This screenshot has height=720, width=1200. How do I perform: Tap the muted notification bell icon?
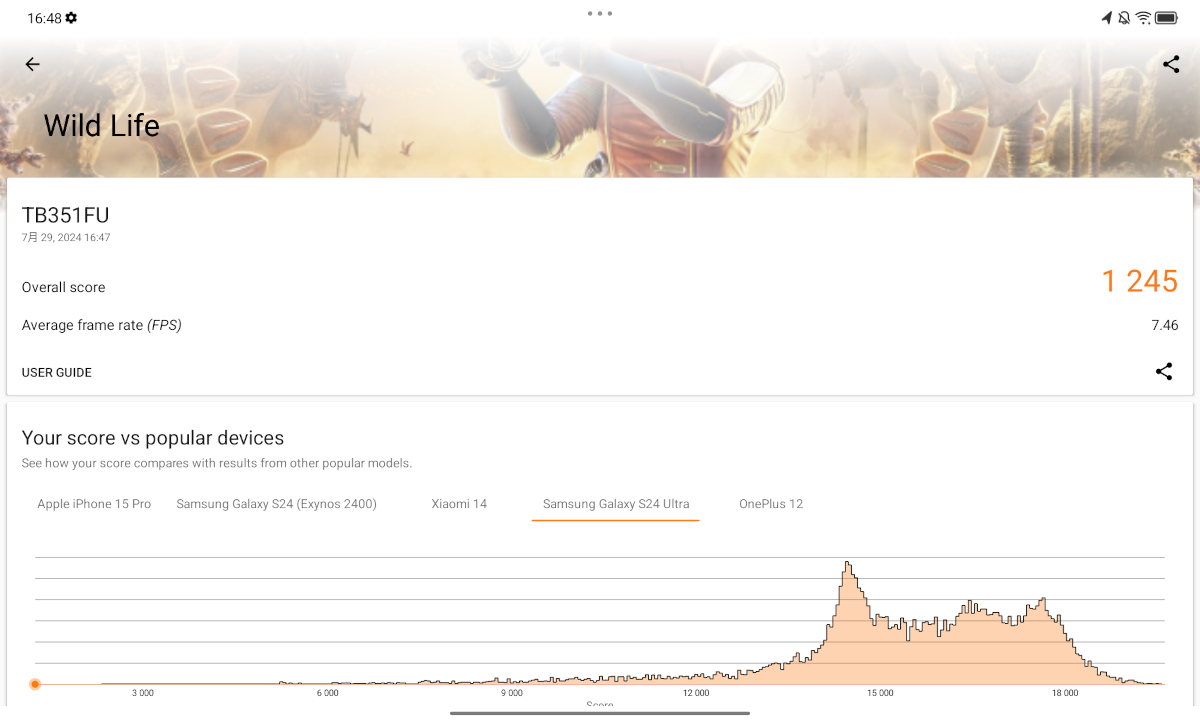1124,18
